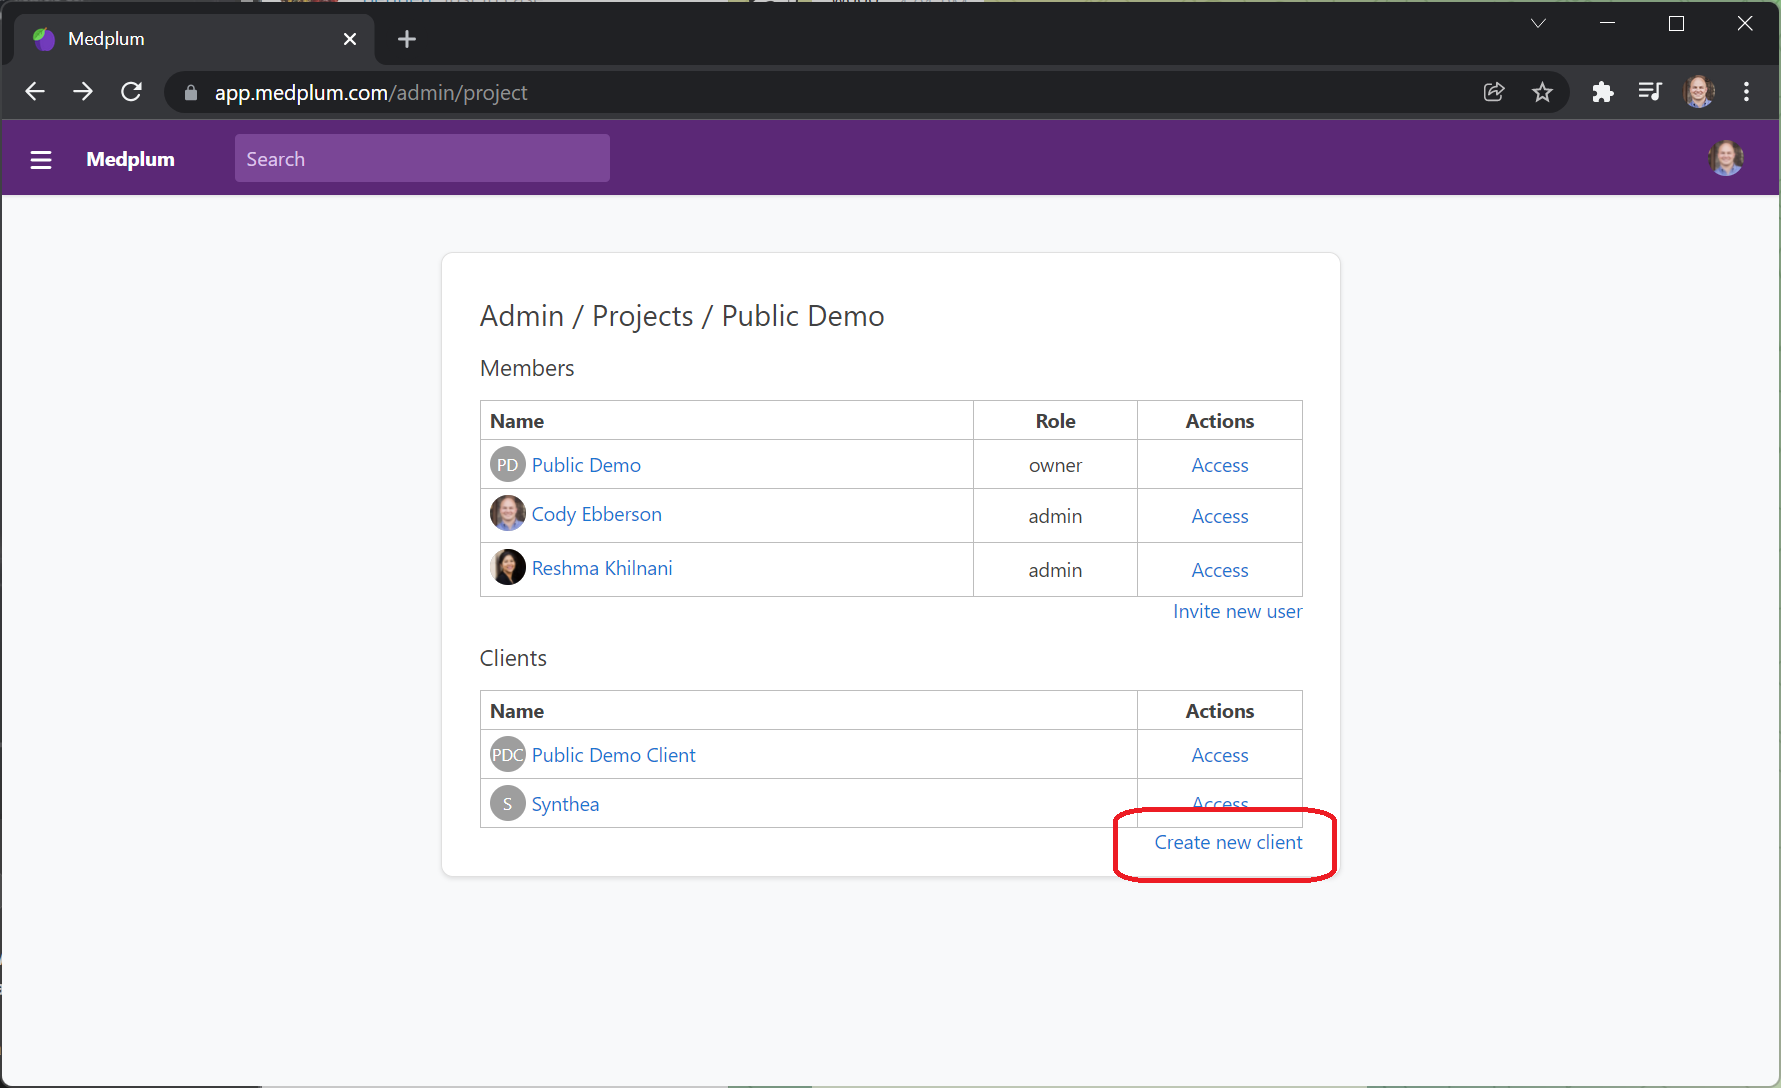Select the Synthea client name
1781x1088 pixels.
click(x=565, y=803)
